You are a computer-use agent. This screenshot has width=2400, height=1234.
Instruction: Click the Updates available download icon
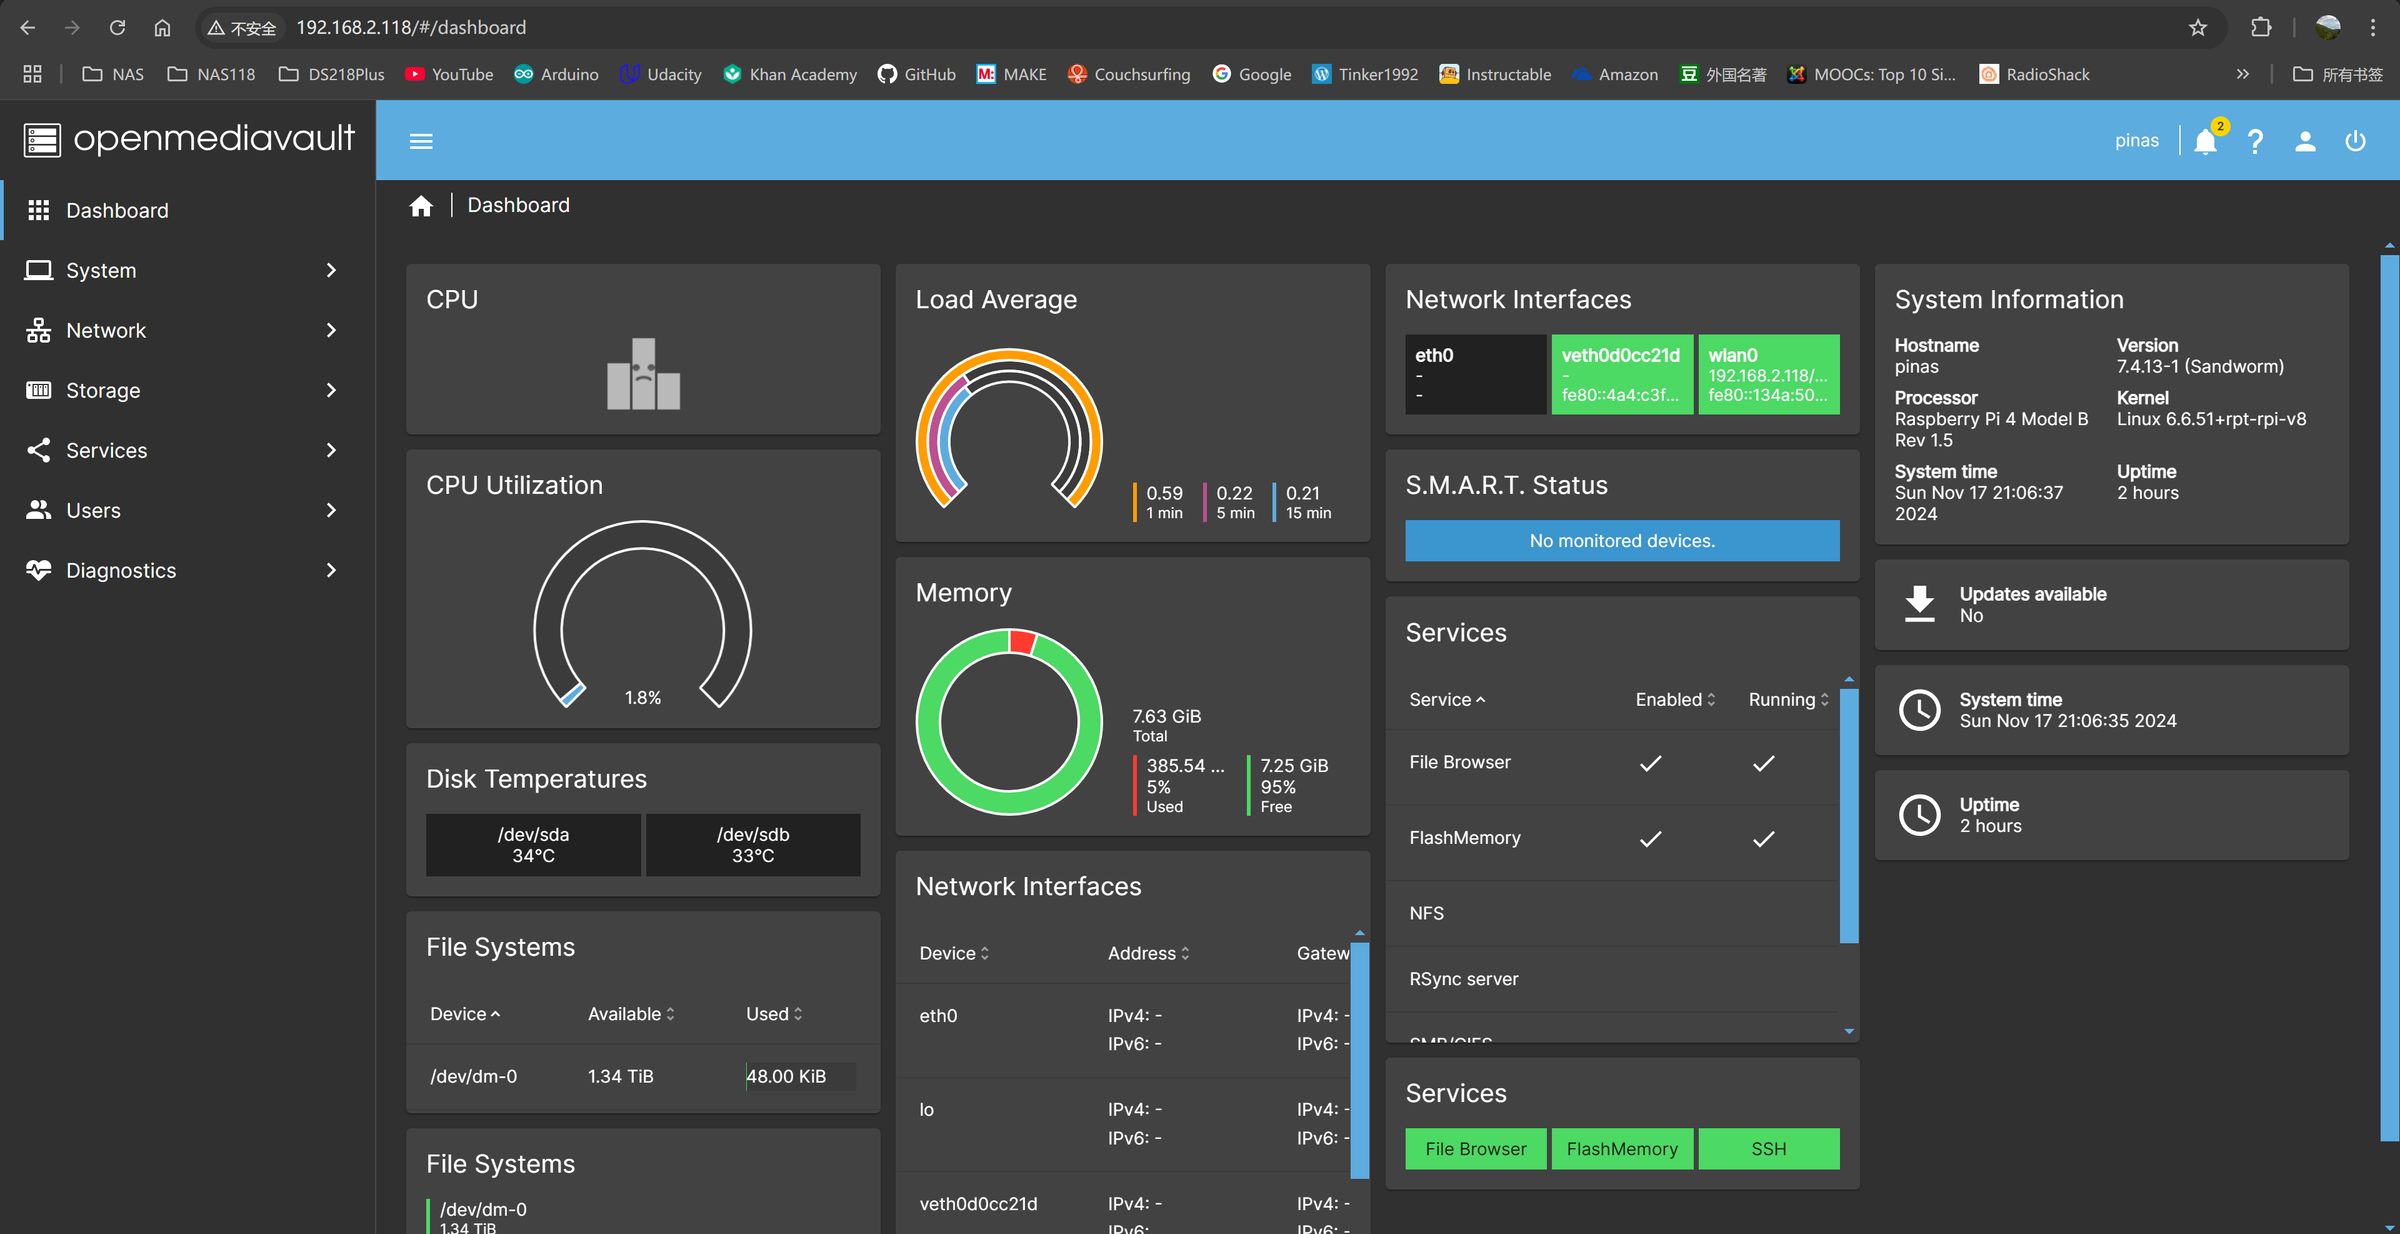(x=1919, y=605)
